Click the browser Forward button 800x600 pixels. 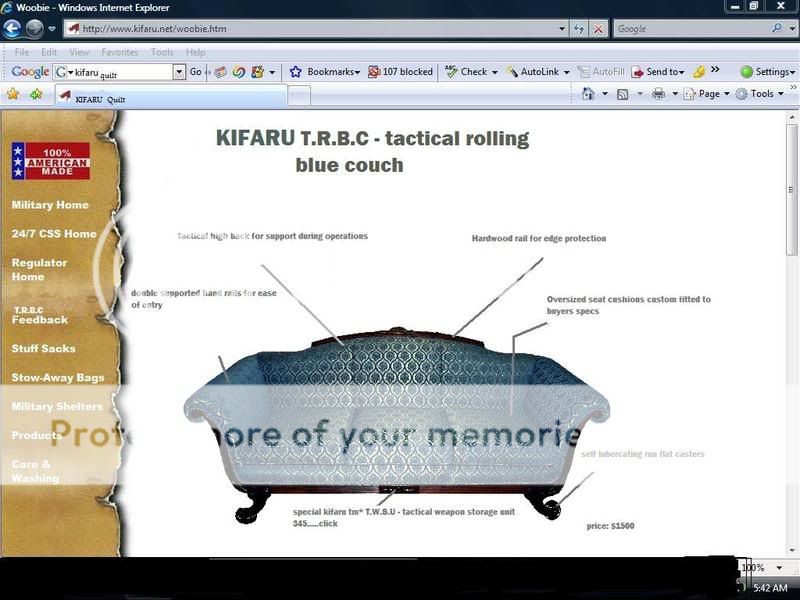coord(34,29)
